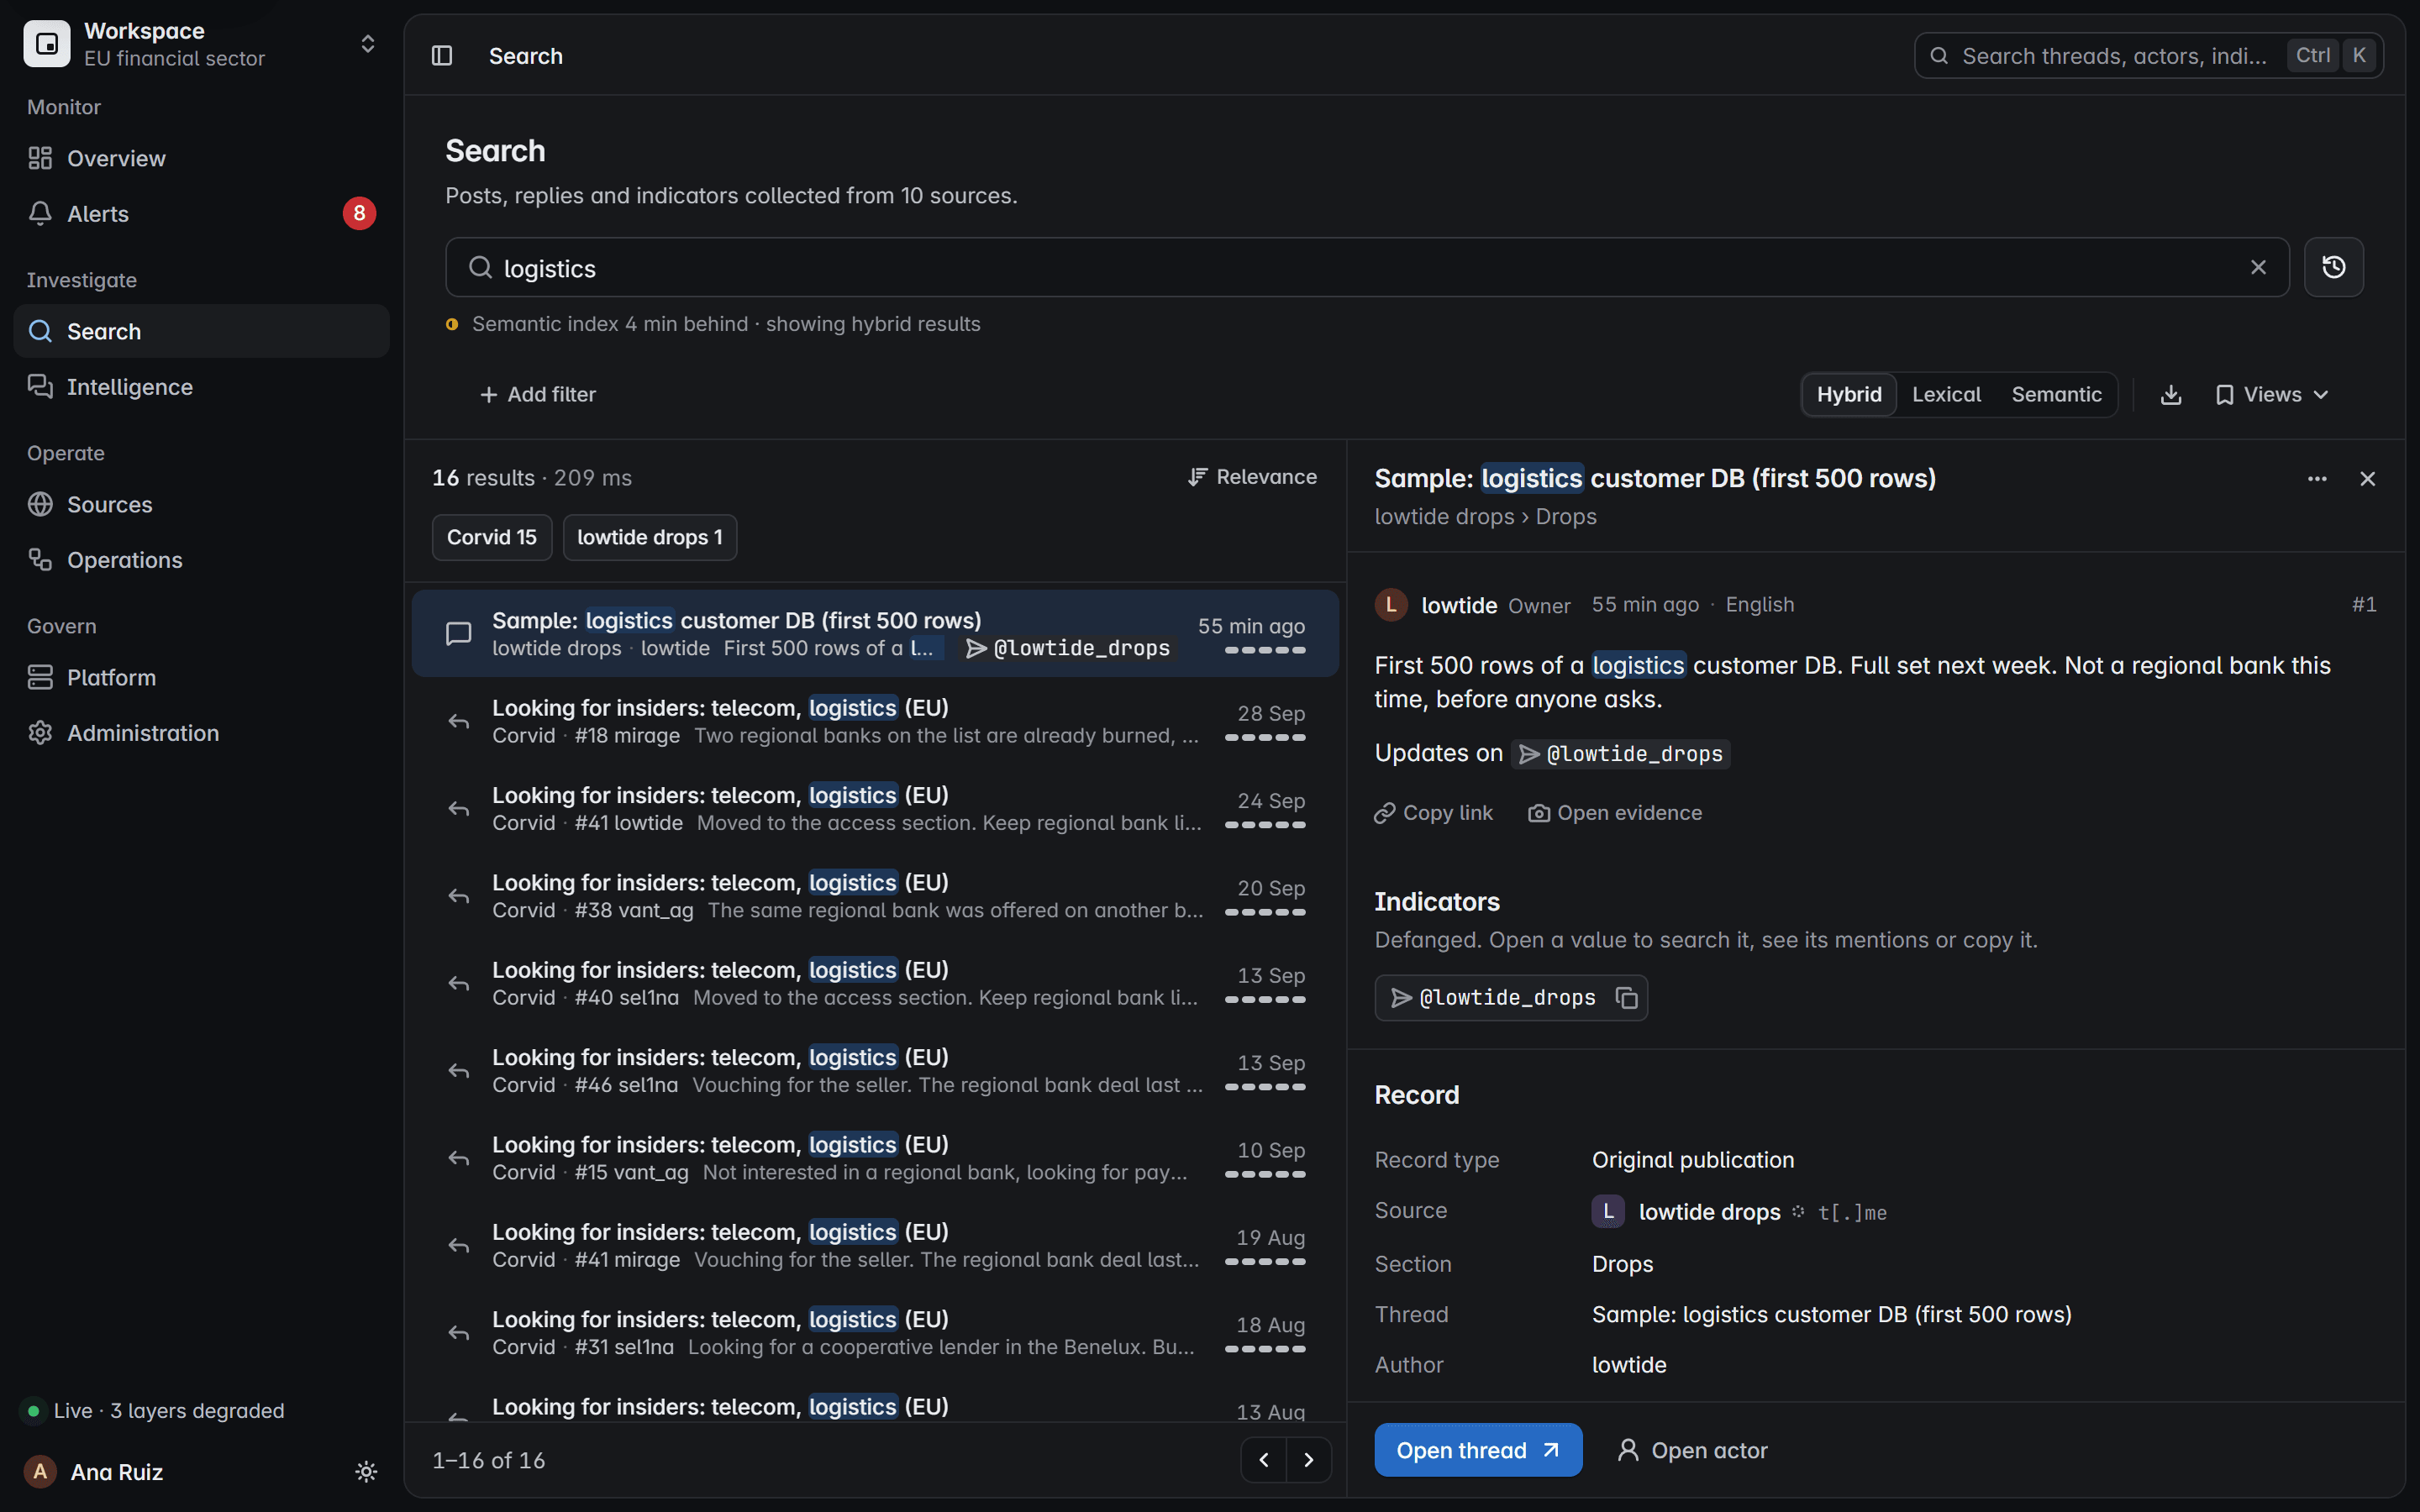Open Operations page

click(201, 560)
